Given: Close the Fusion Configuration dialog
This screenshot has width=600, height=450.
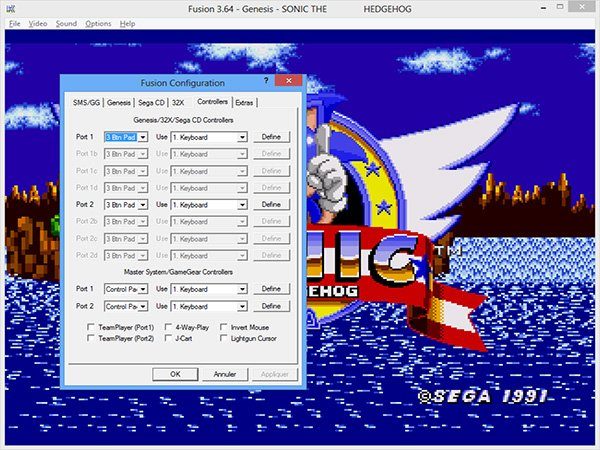Looking at the screenshot, I should [x=289, y=81].
